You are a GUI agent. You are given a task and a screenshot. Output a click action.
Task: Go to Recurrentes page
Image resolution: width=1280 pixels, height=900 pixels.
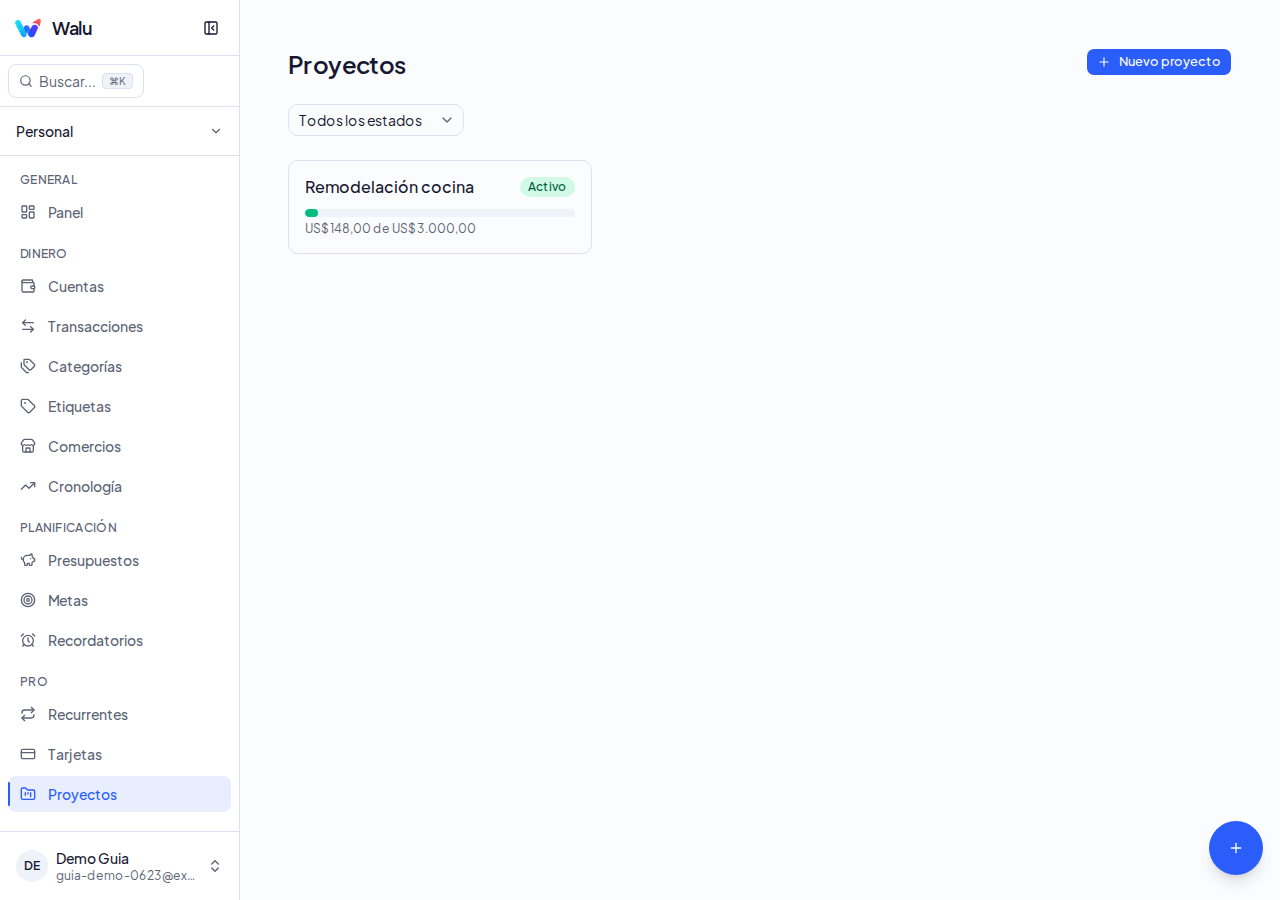[x=120, y=714]
